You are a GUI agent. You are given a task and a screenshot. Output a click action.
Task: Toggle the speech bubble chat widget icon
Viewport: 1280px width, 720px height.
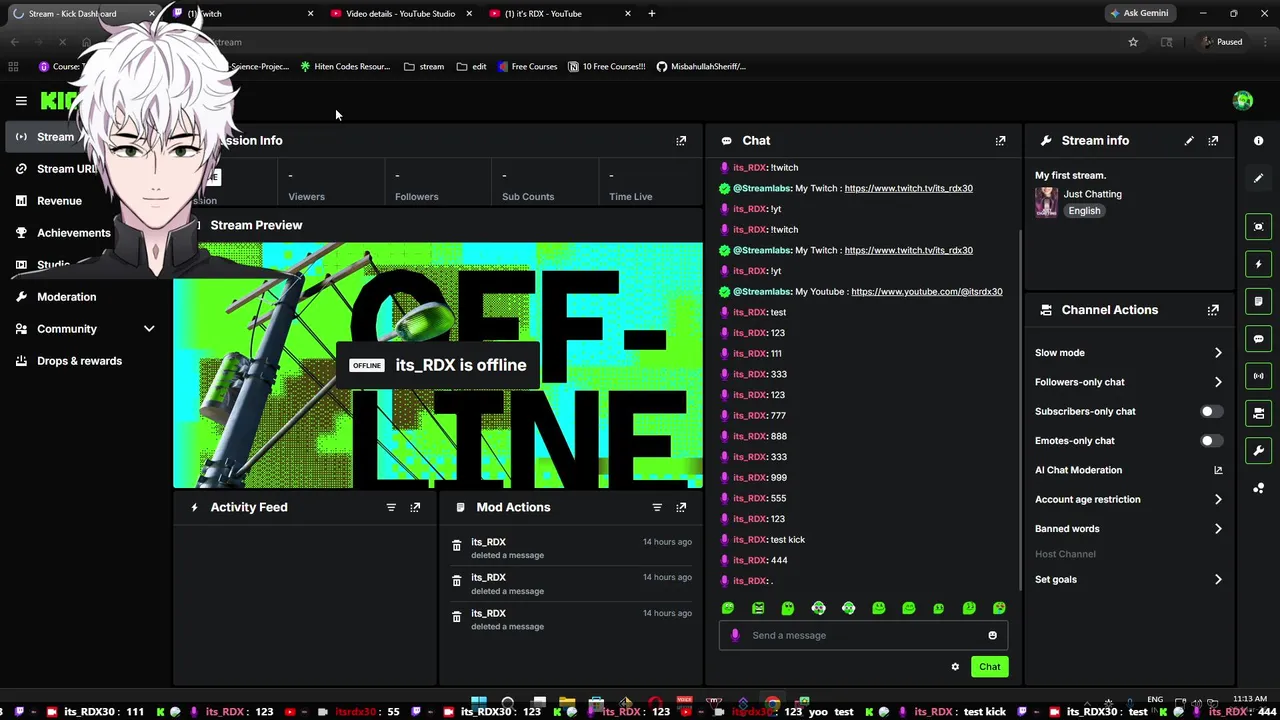1258,339
